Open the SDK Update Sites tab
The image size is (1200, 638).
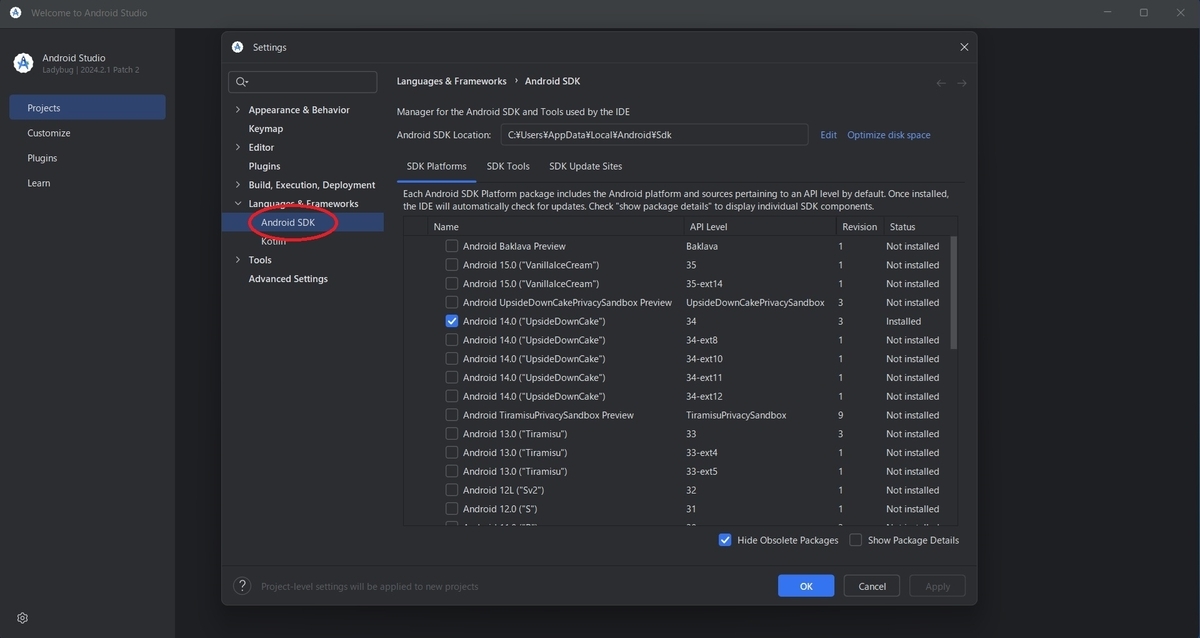pos(585,165)
